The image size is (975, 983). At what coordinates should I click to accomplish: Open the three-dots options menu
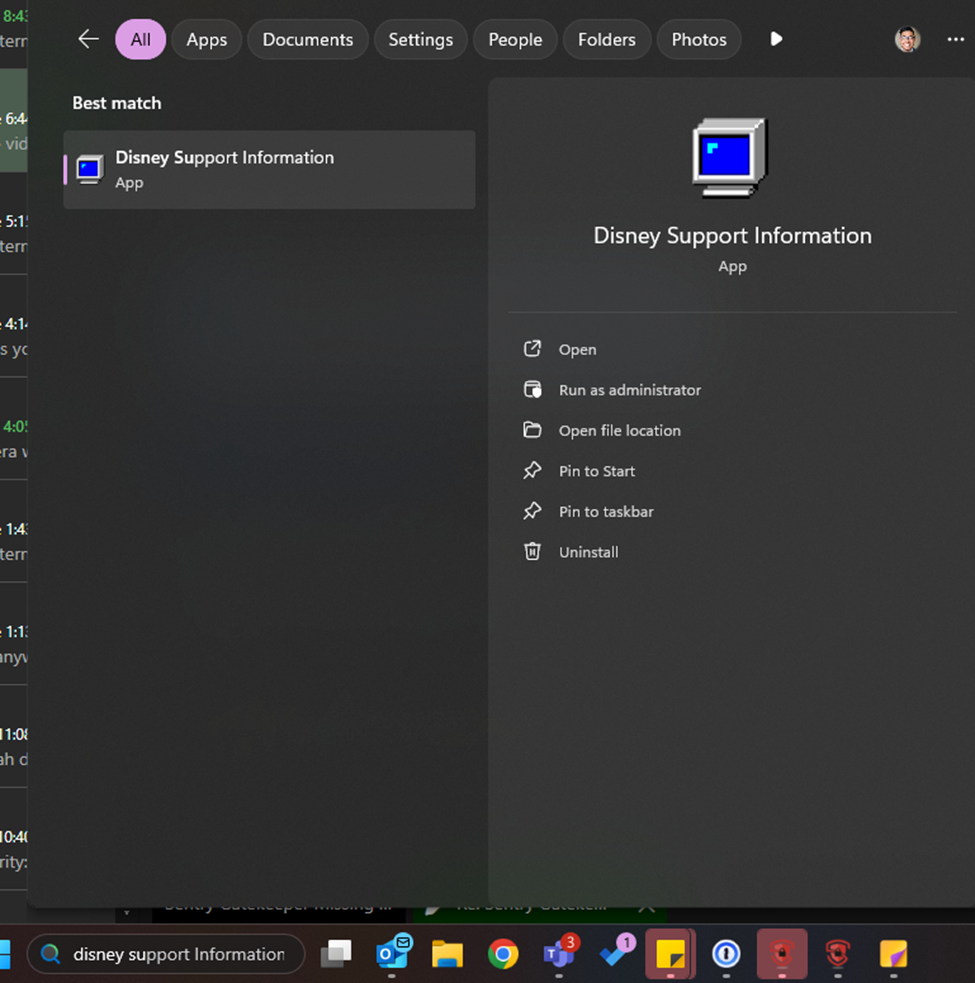tap(954, 39)
